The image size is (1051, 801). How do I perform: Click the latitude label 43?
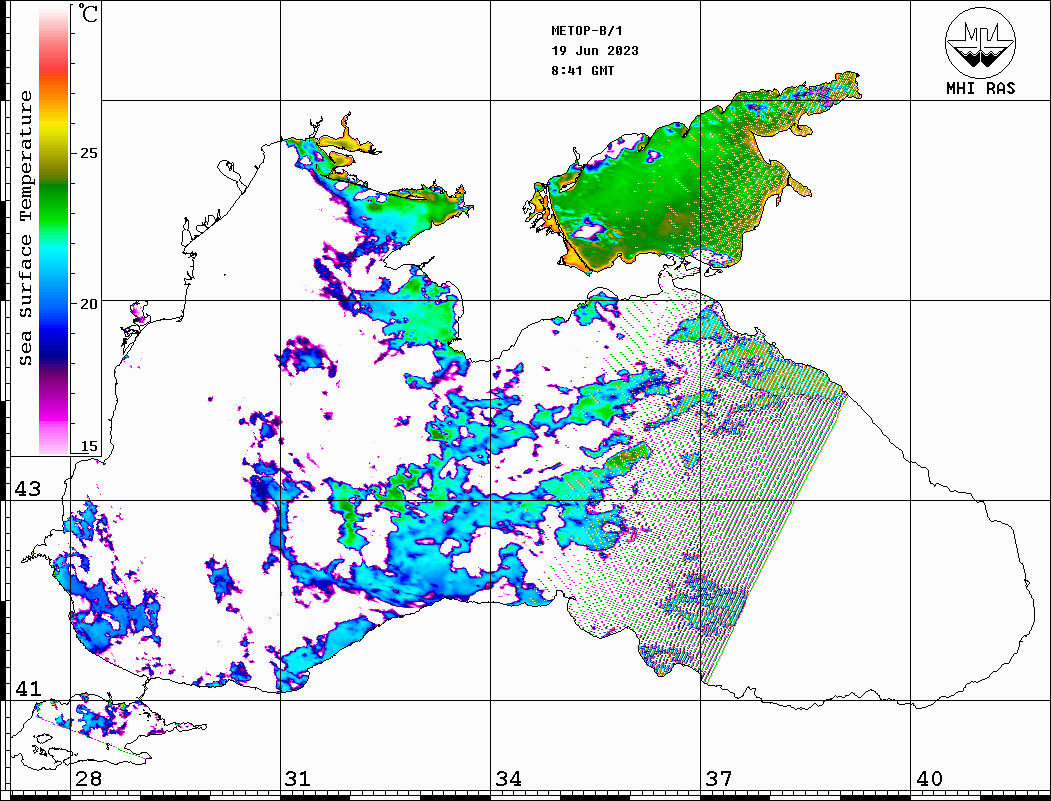(25, 489)
